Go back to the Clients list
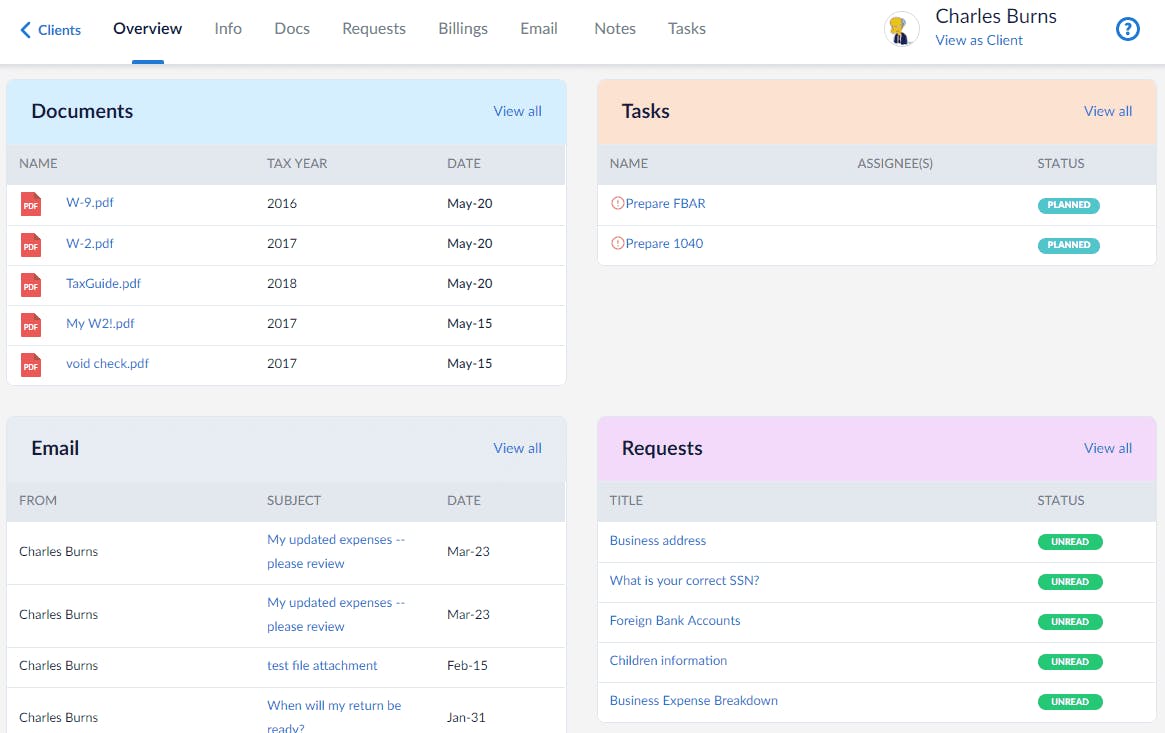Viewport: 1165px width, 733px height. click(x=51, y=30)
